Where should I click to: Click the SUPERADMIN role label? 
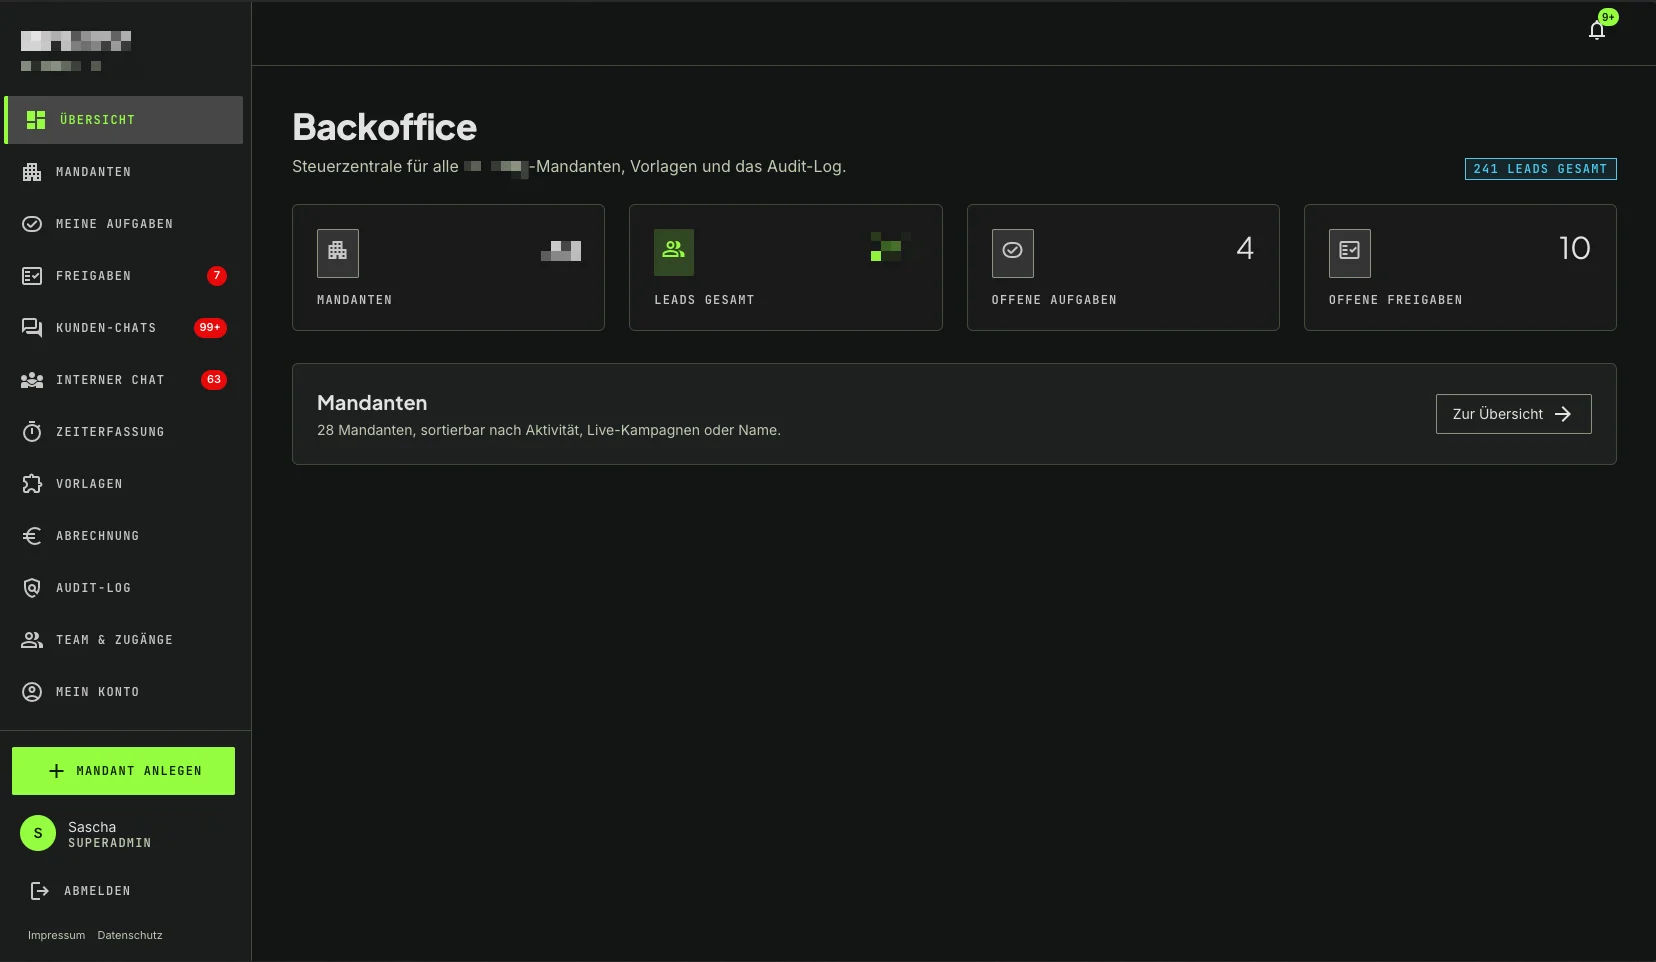coord(110,843)
